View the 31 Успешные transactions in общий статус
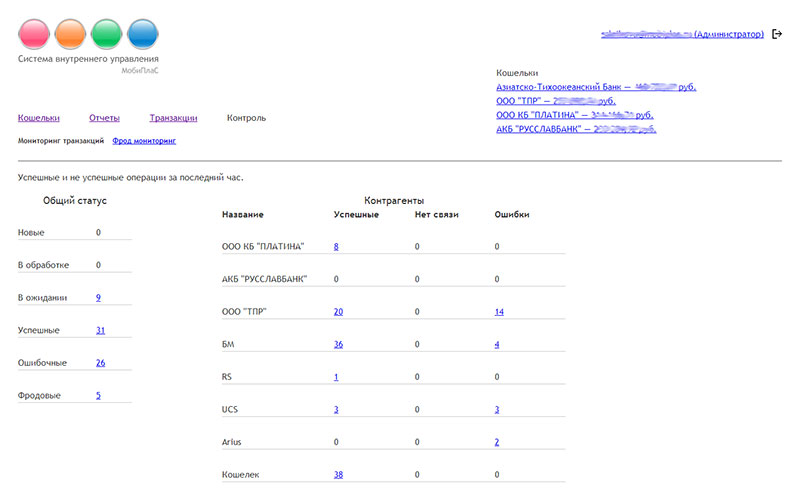Image resolution: width=800 pixels, height=500 pixels. tap(100, 330)
